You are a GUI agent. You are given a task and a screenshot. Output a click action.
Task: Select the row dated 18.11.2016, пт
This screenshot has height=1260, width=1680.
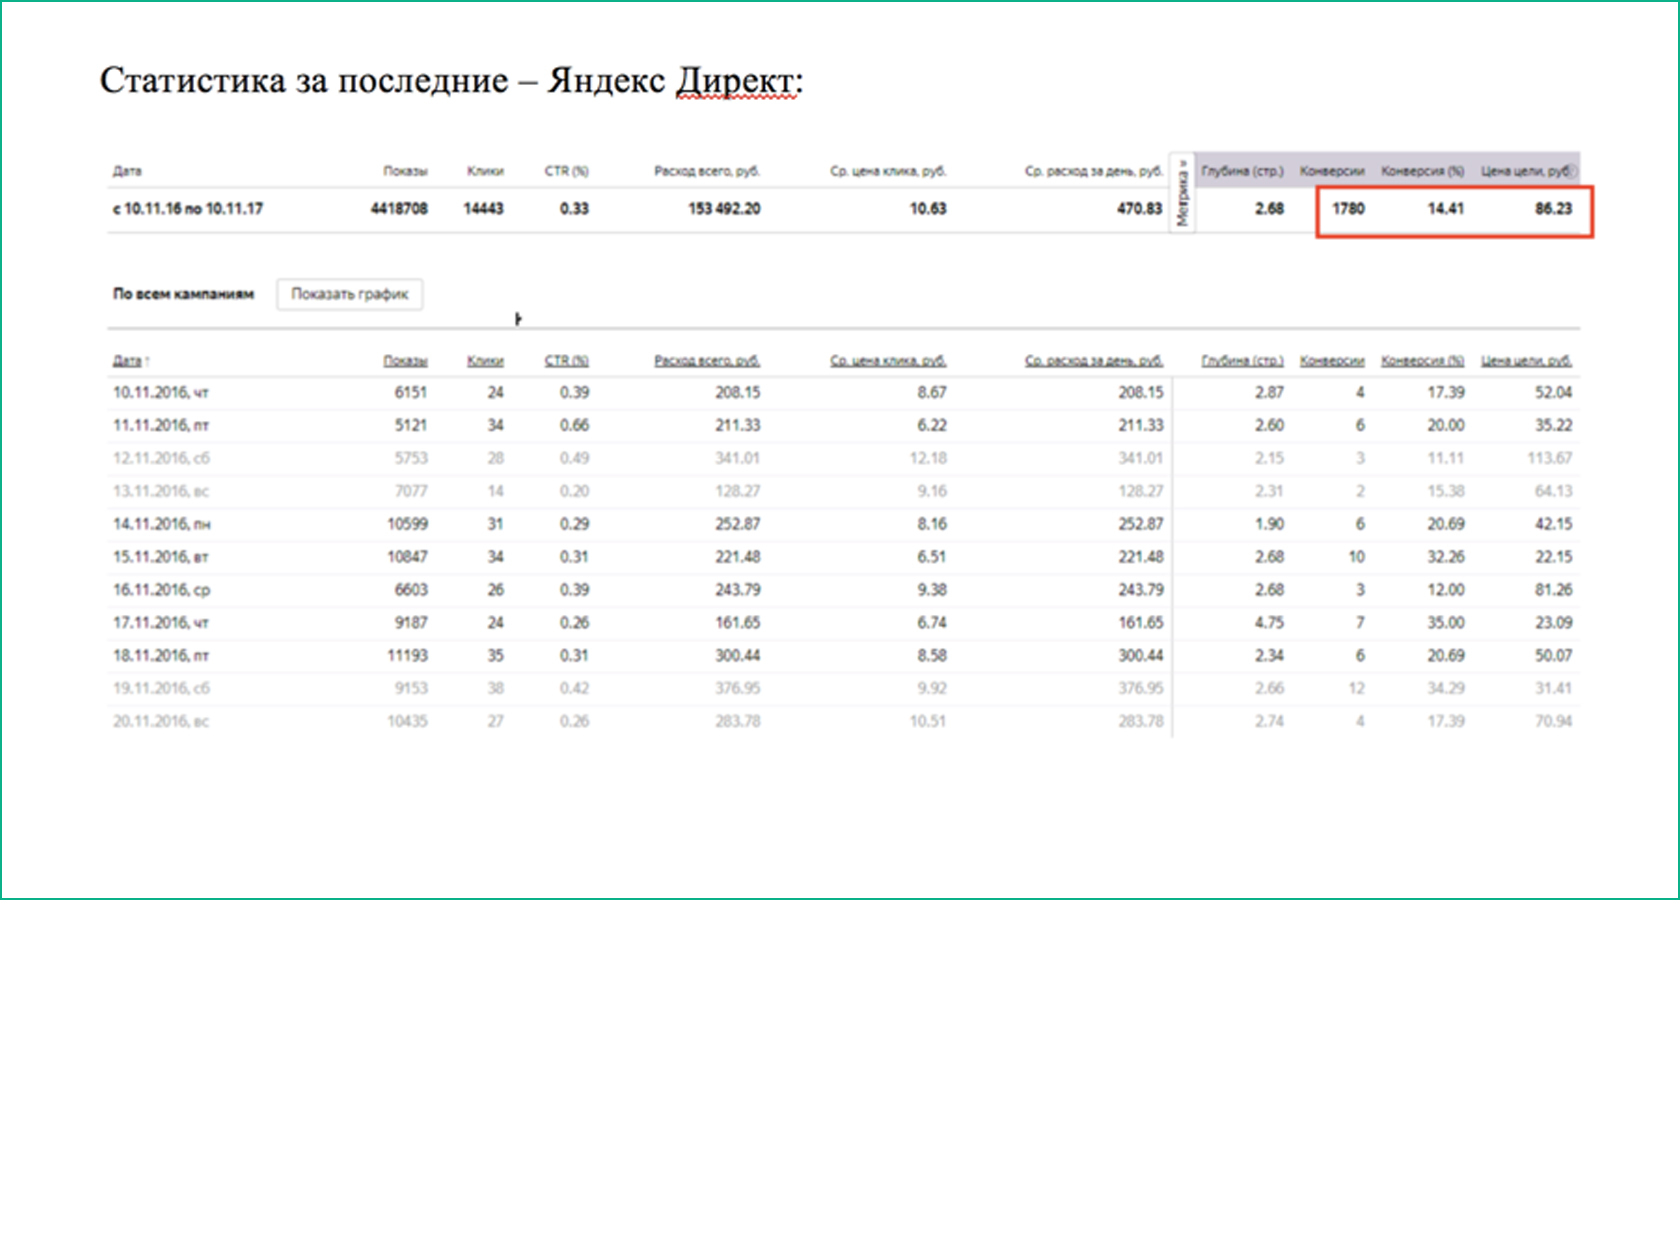(843, 656)
